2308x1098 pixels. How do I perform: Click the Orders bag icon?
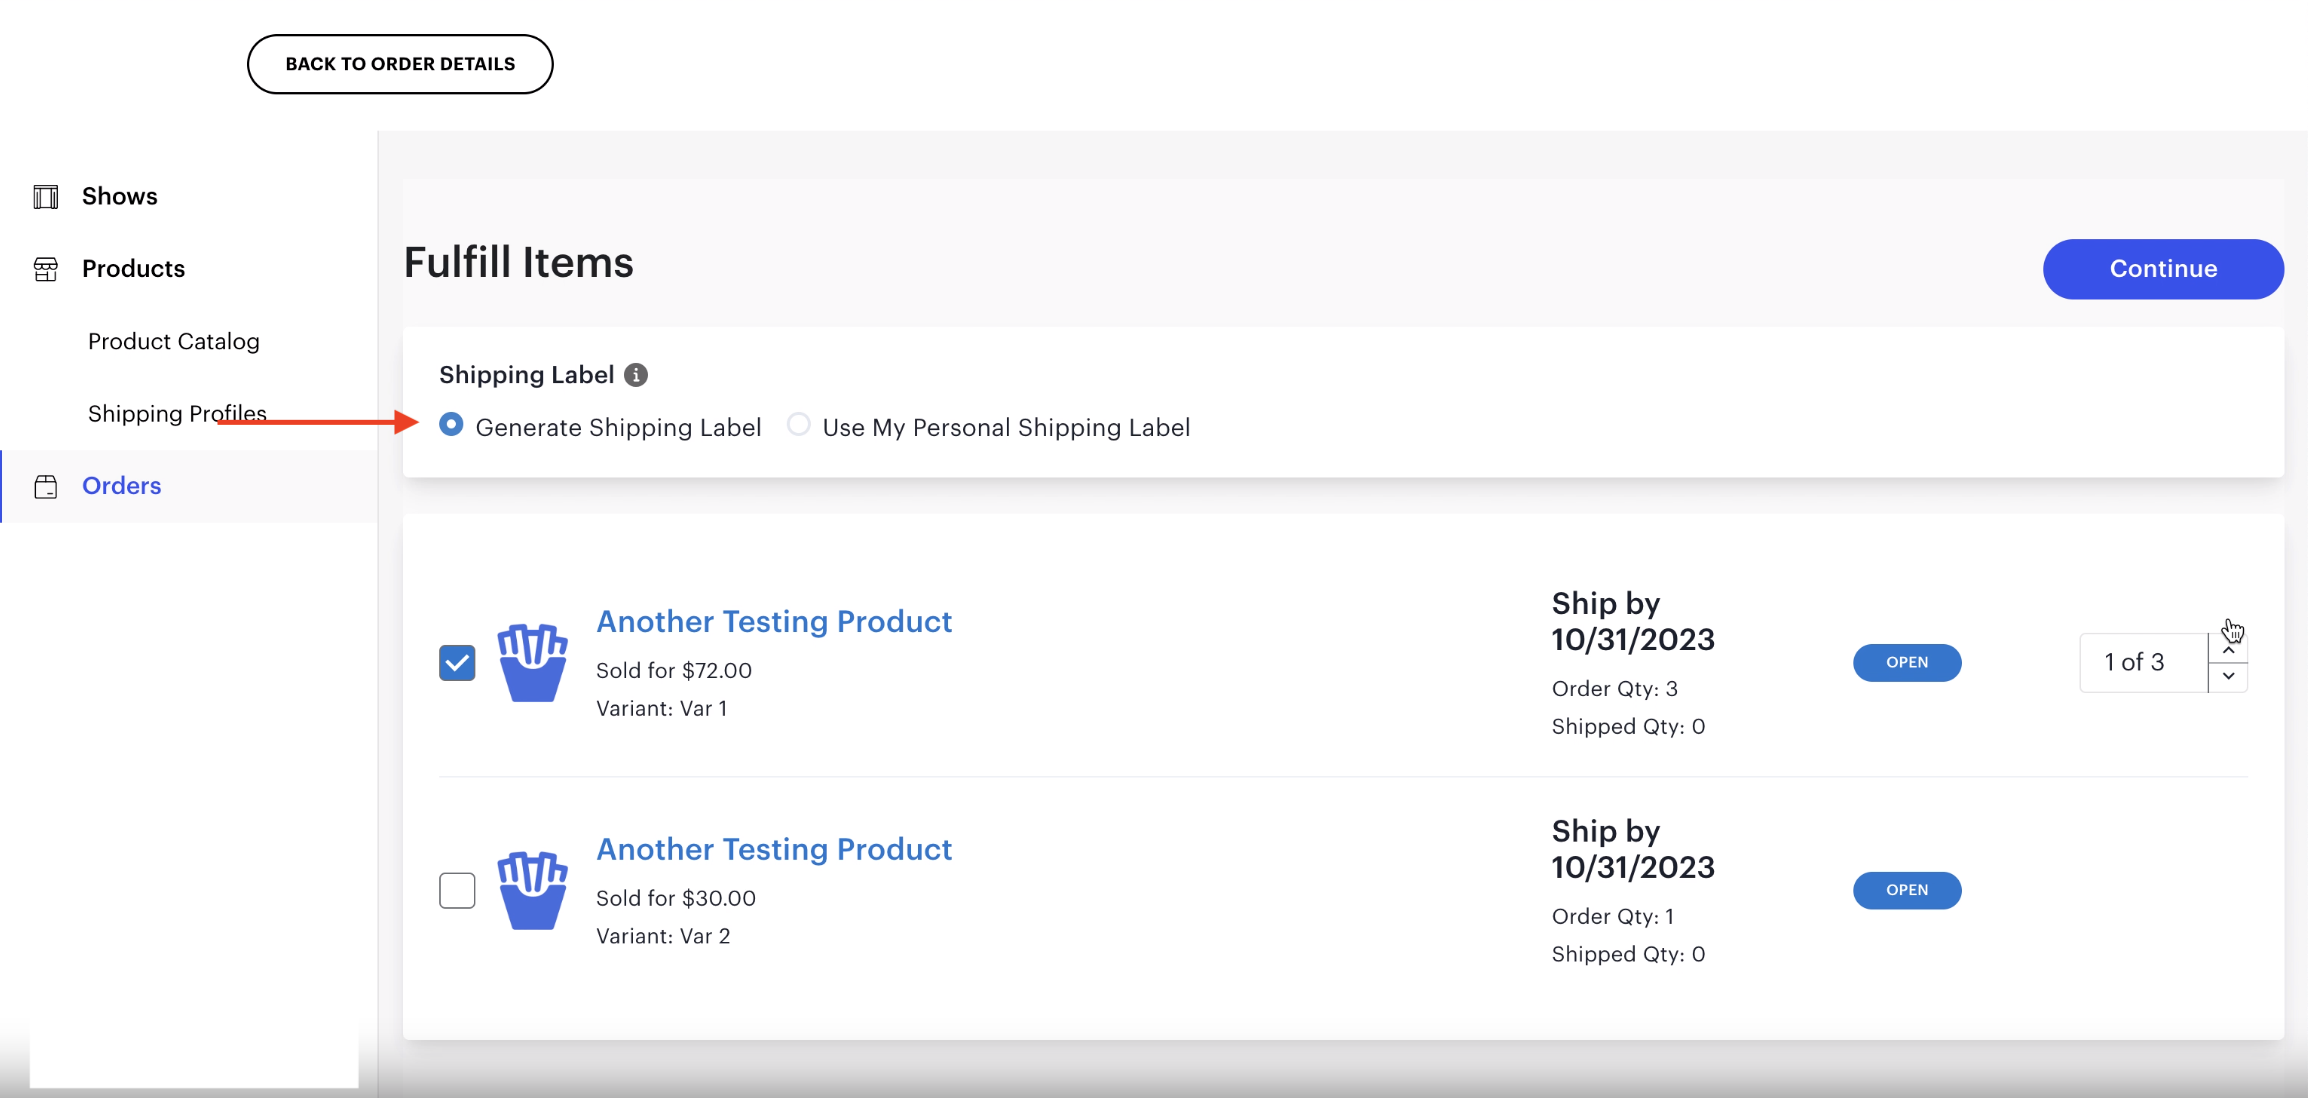tap(45, 486)
